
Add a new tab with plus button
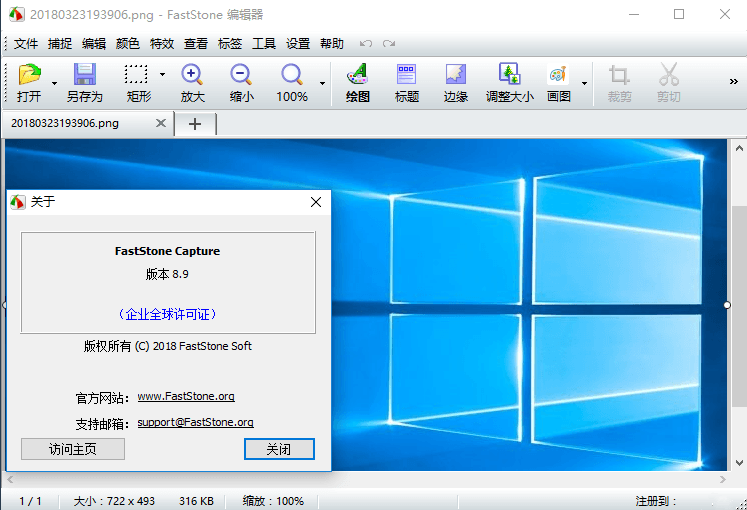tap(195, 124)
